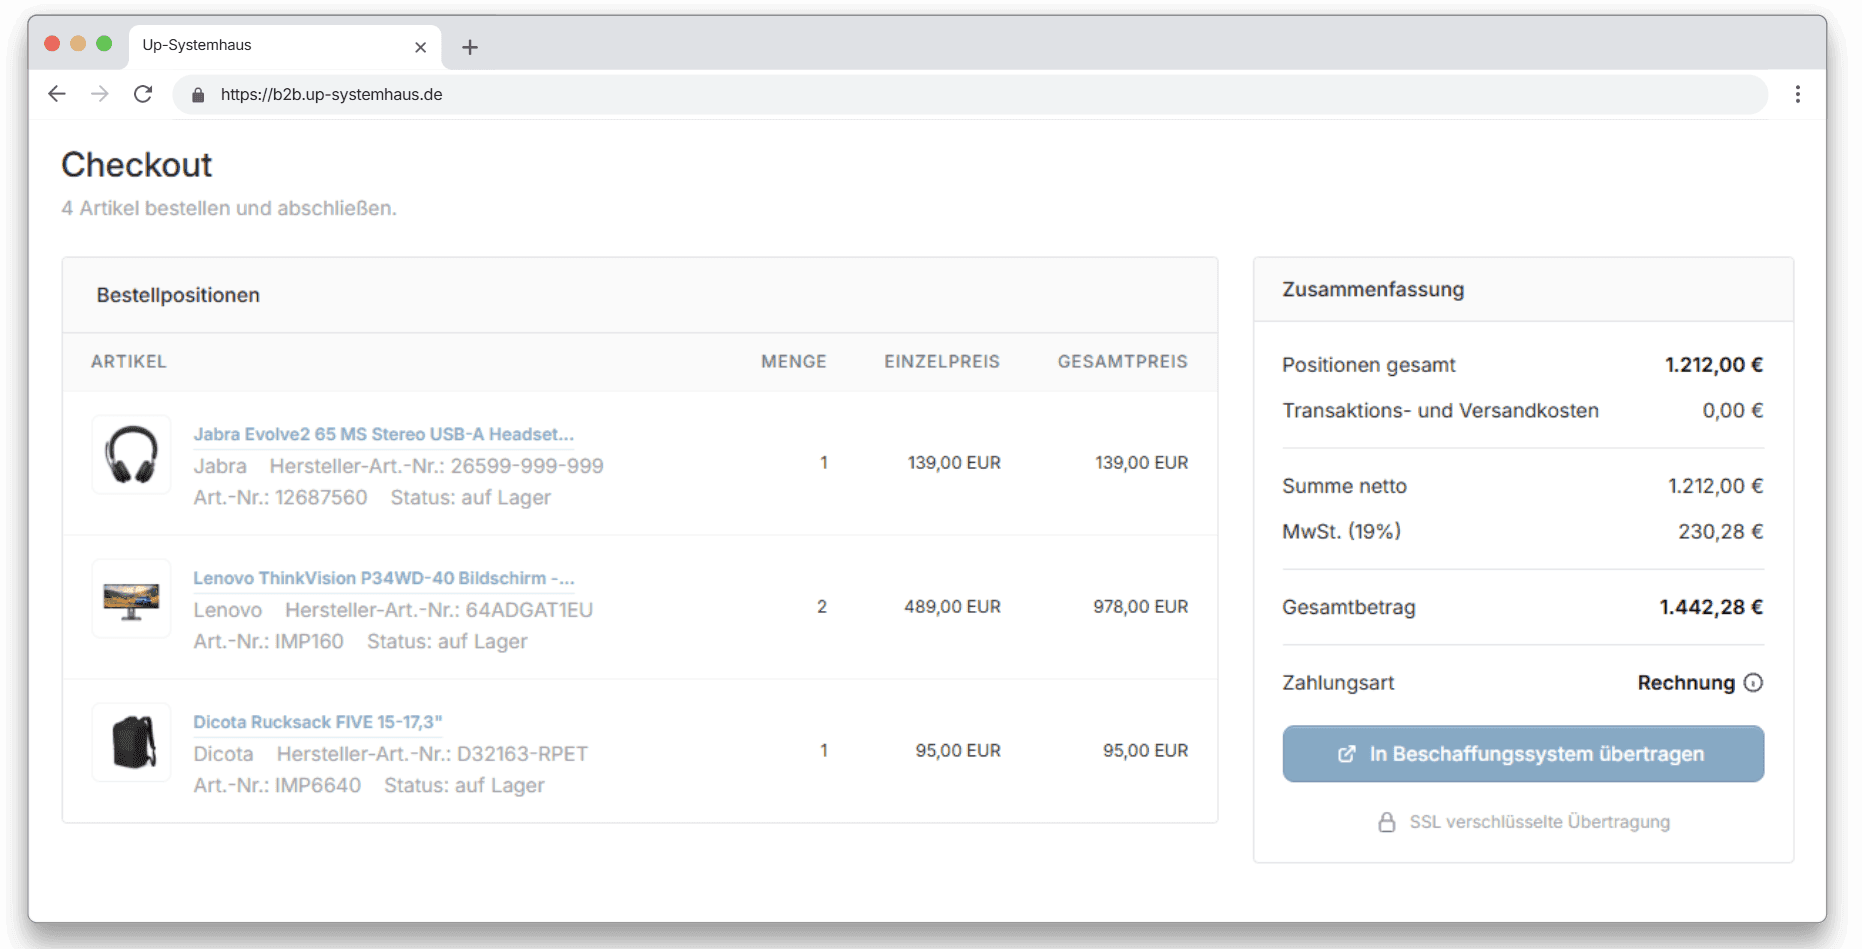Click the Checkout page heading

coord(137,165)
